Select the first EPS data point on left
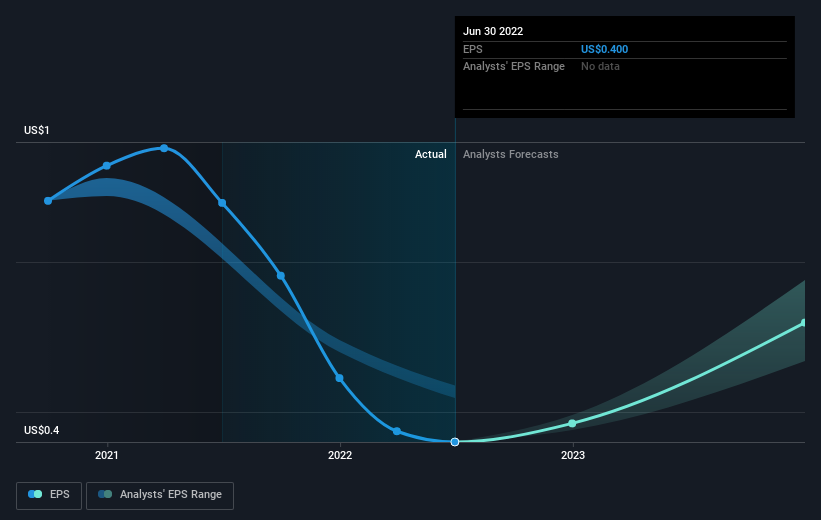821x520 pixels. [48, 201]
